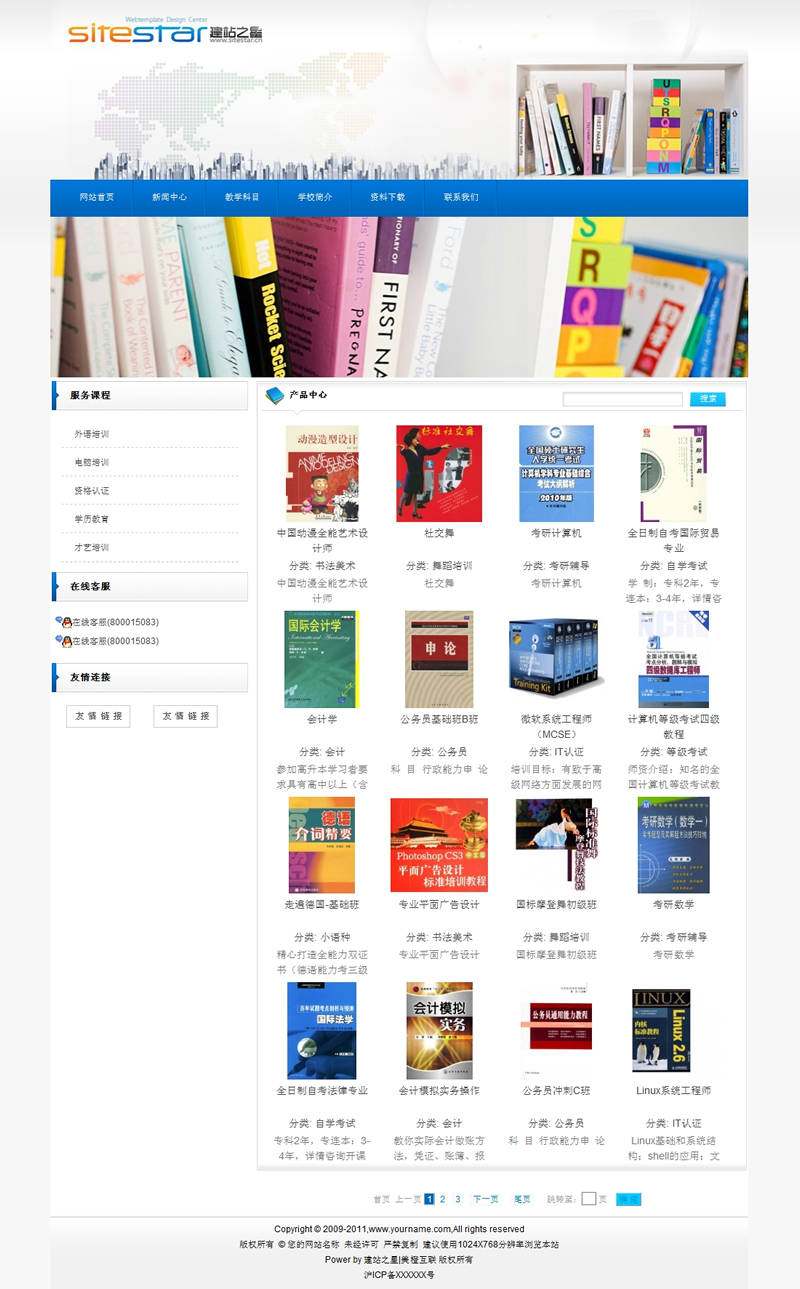Click the 下一页 next page link

(x=486, y=1199)
